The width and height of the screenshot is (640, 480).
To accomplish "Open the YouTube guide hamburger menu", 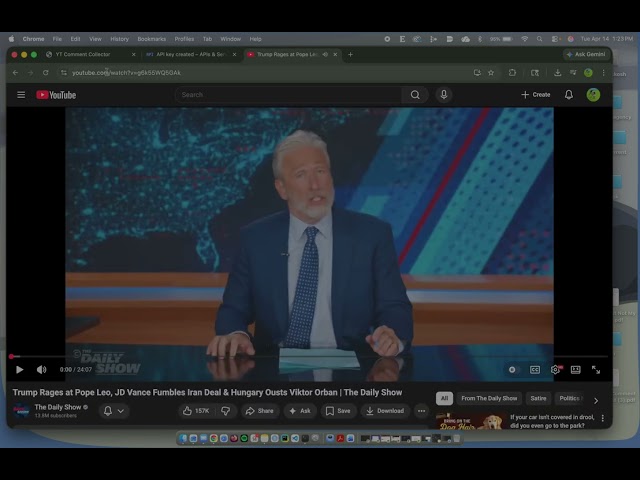I will pos(21,95).
